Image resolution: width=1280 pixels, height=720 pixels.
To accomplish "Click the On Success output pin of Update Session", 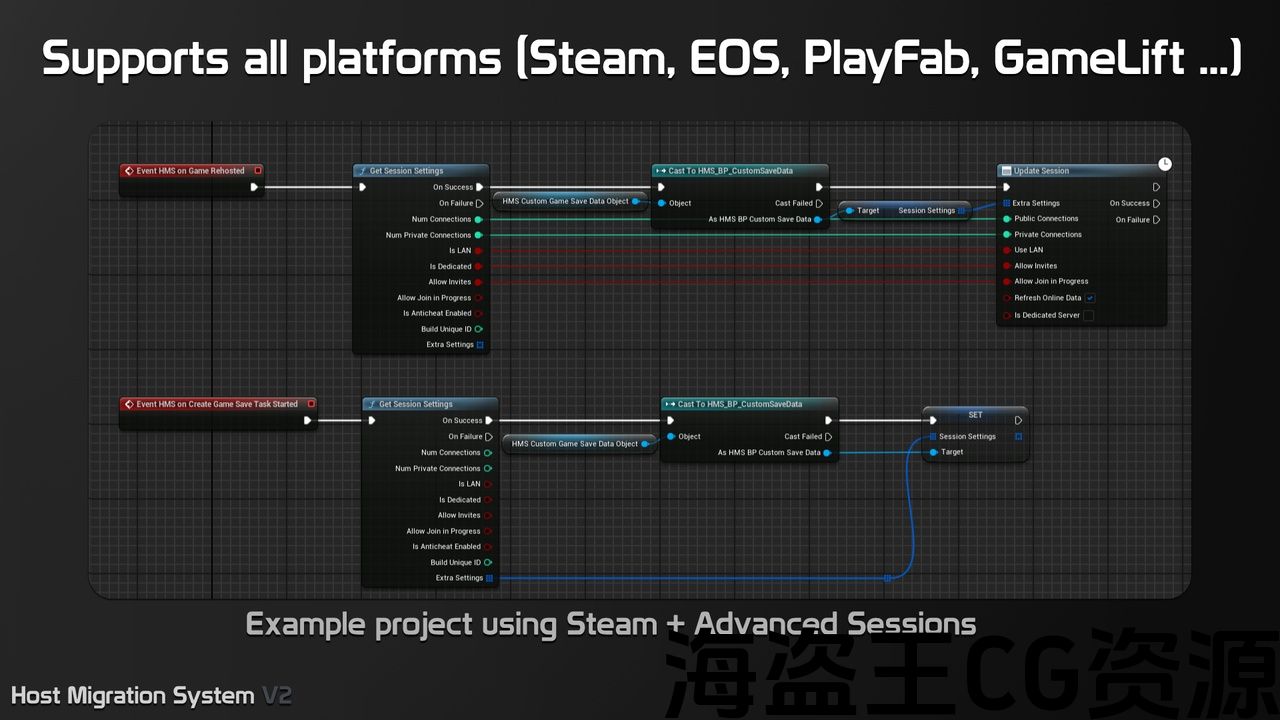I will point(1157,203).
